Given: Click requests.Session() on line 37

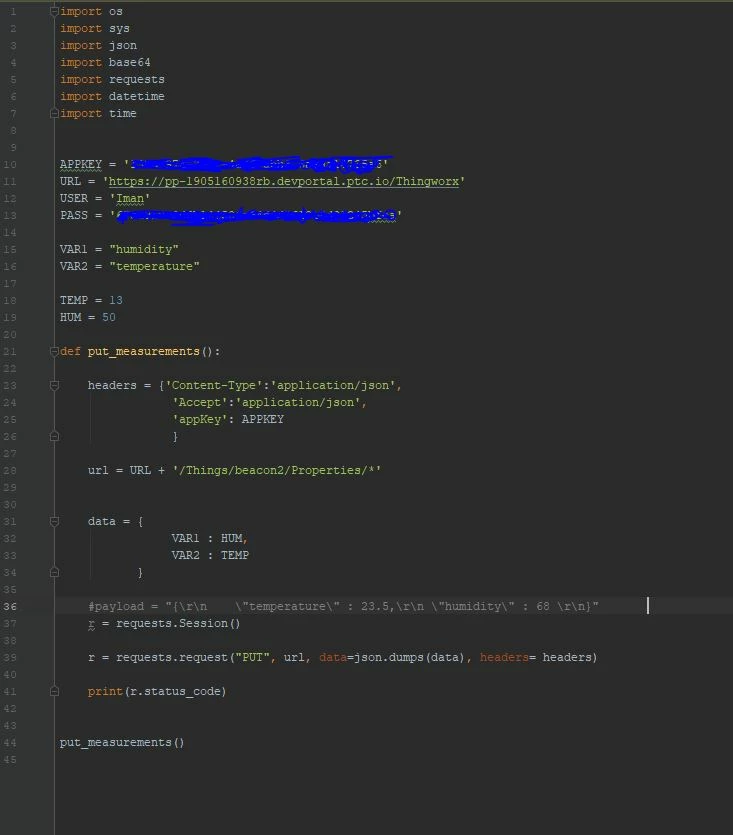Looking at the screenshot, I should click(178, 623).
